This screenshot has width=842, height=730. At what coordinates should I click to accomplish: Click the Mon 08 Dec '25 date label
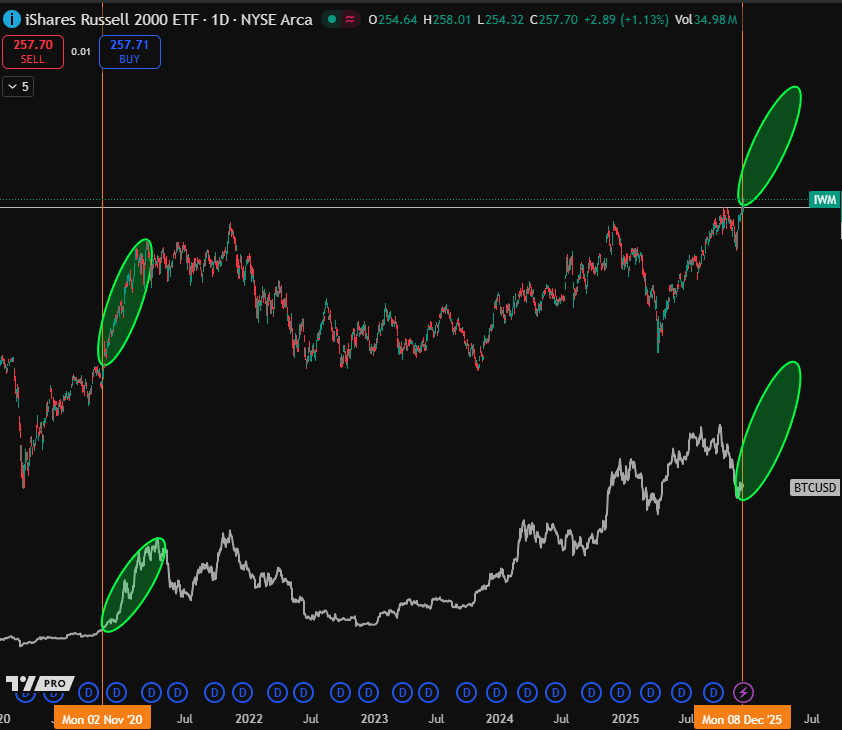coord(742,719)
